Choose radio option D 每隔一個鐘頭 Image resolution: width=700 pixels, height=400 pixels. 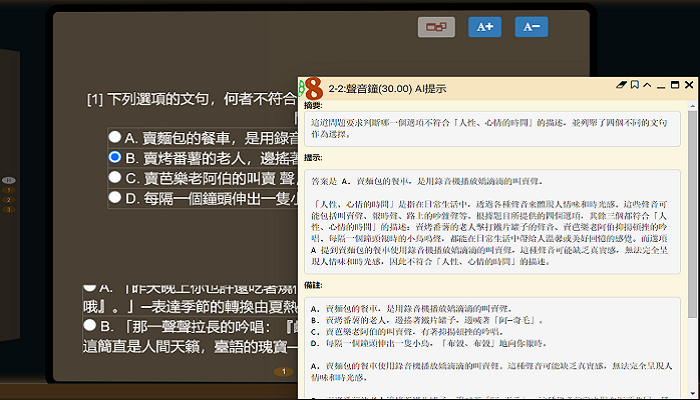(x=116, y=197)
